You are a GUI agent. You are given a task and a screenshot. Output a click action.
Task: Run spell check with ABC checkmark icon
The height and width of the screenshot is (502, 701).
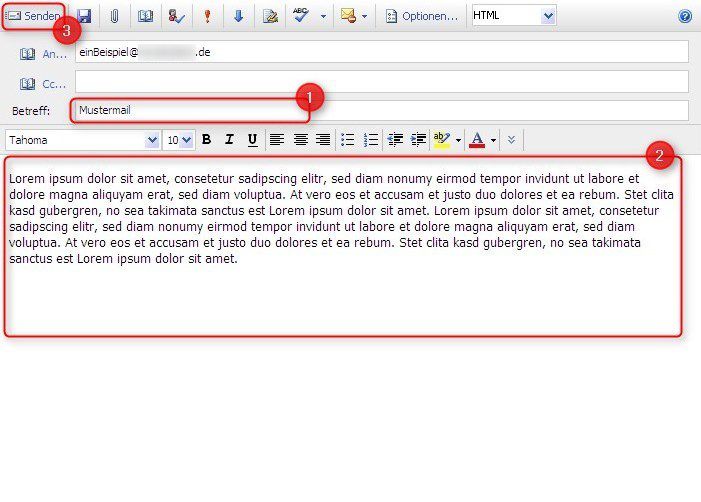[x=301, y=15]
